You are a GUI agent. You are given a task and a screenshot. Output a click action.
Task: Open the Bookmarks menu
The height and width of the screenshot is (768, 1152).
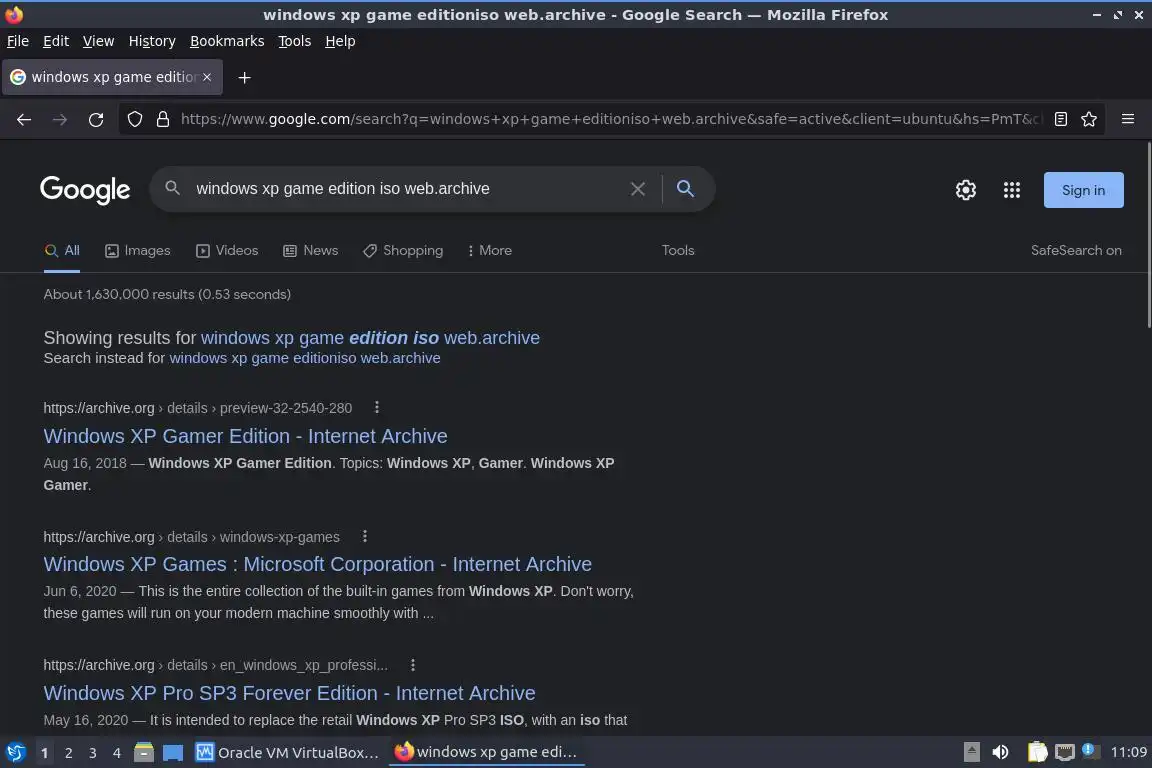tap(227, 41)
